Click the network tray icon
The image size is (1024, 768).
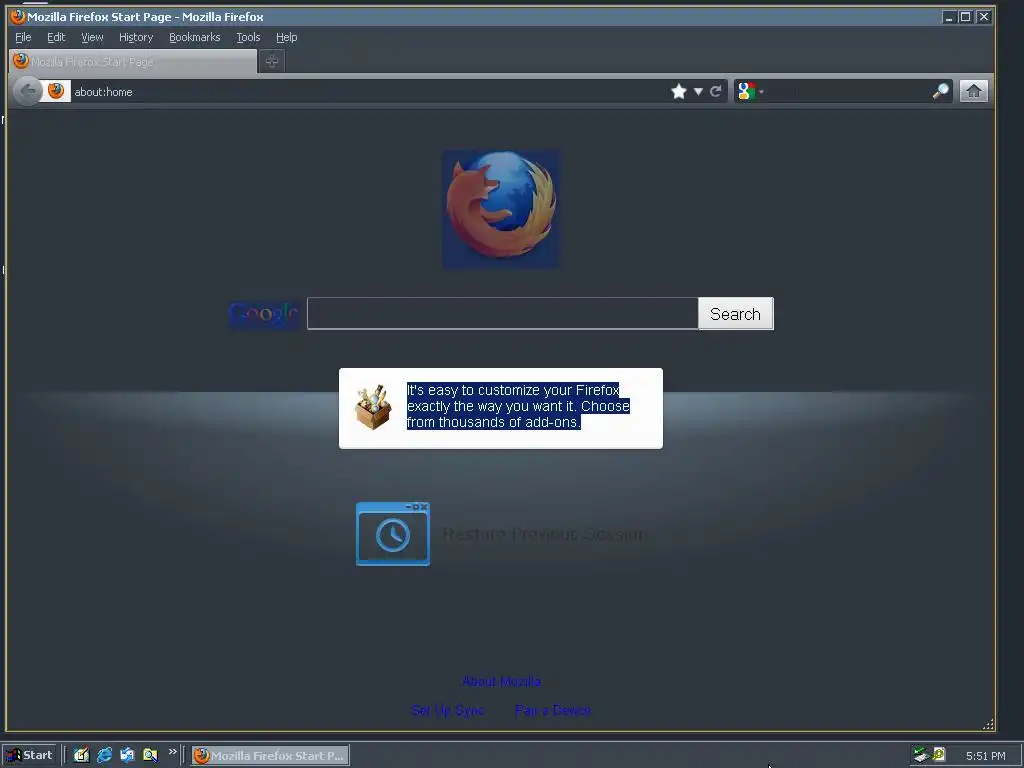[x=921, y=756]
